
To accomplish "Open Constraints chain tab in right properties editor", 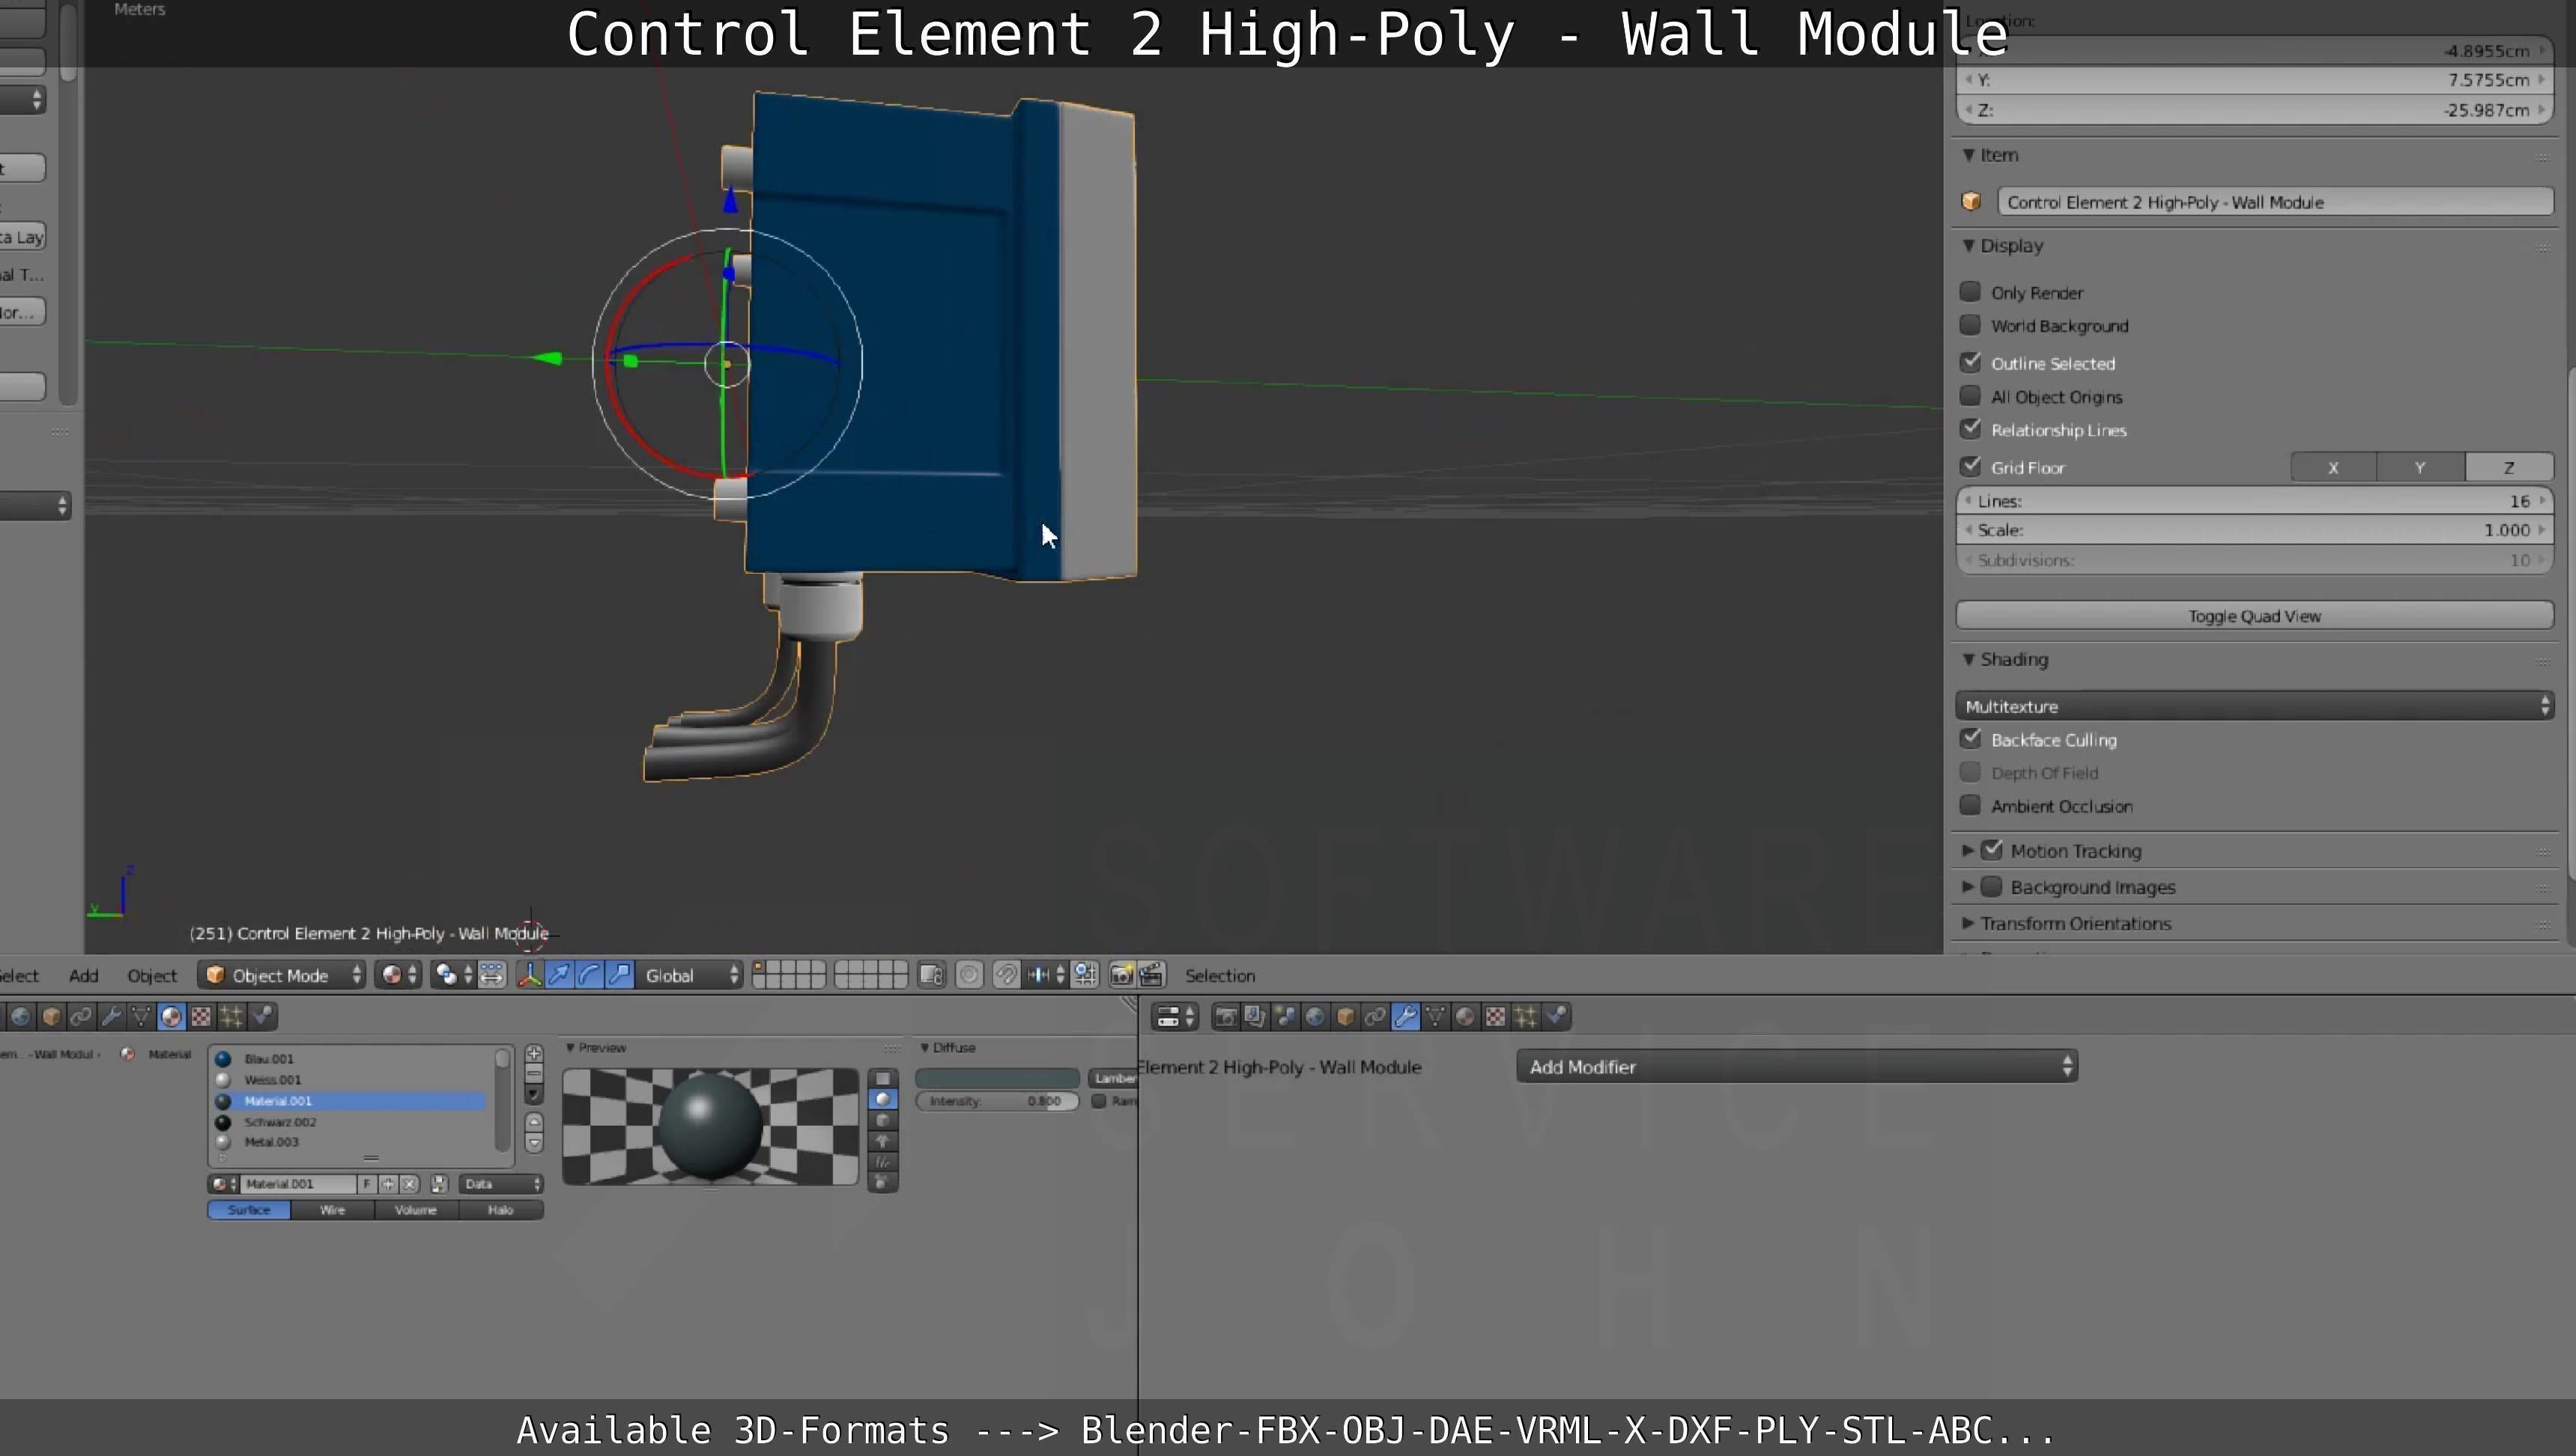I will (1375, 1017).
